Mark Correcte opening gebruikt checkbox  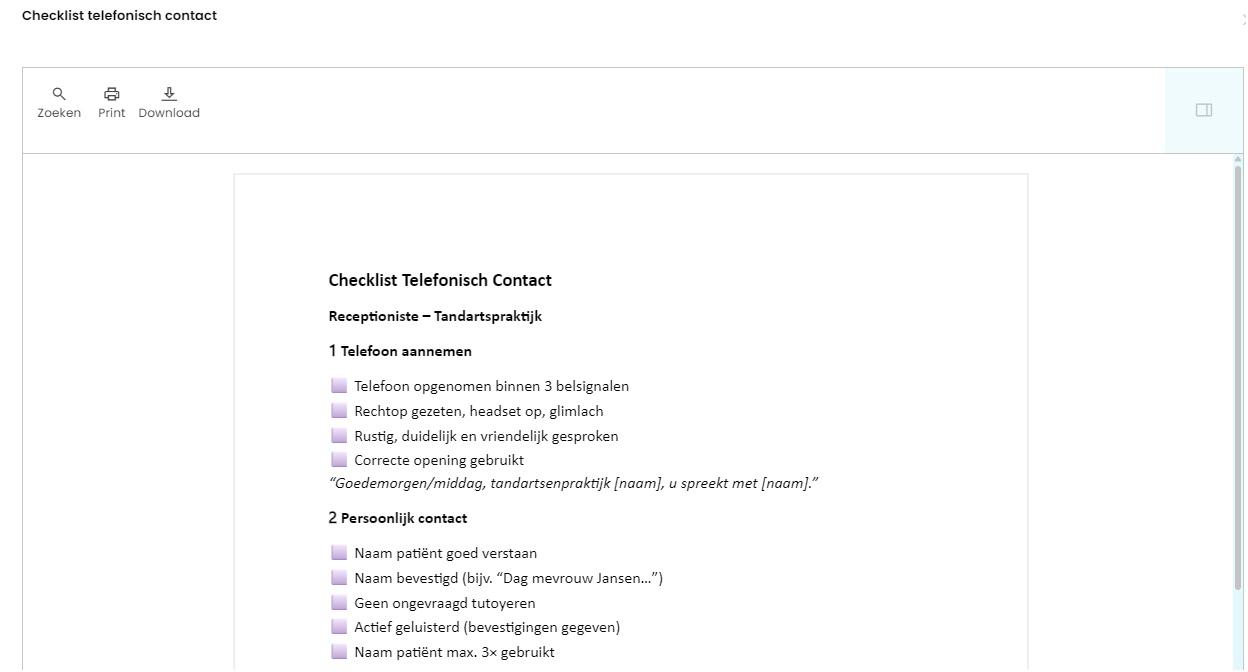[x=338, y=461]
